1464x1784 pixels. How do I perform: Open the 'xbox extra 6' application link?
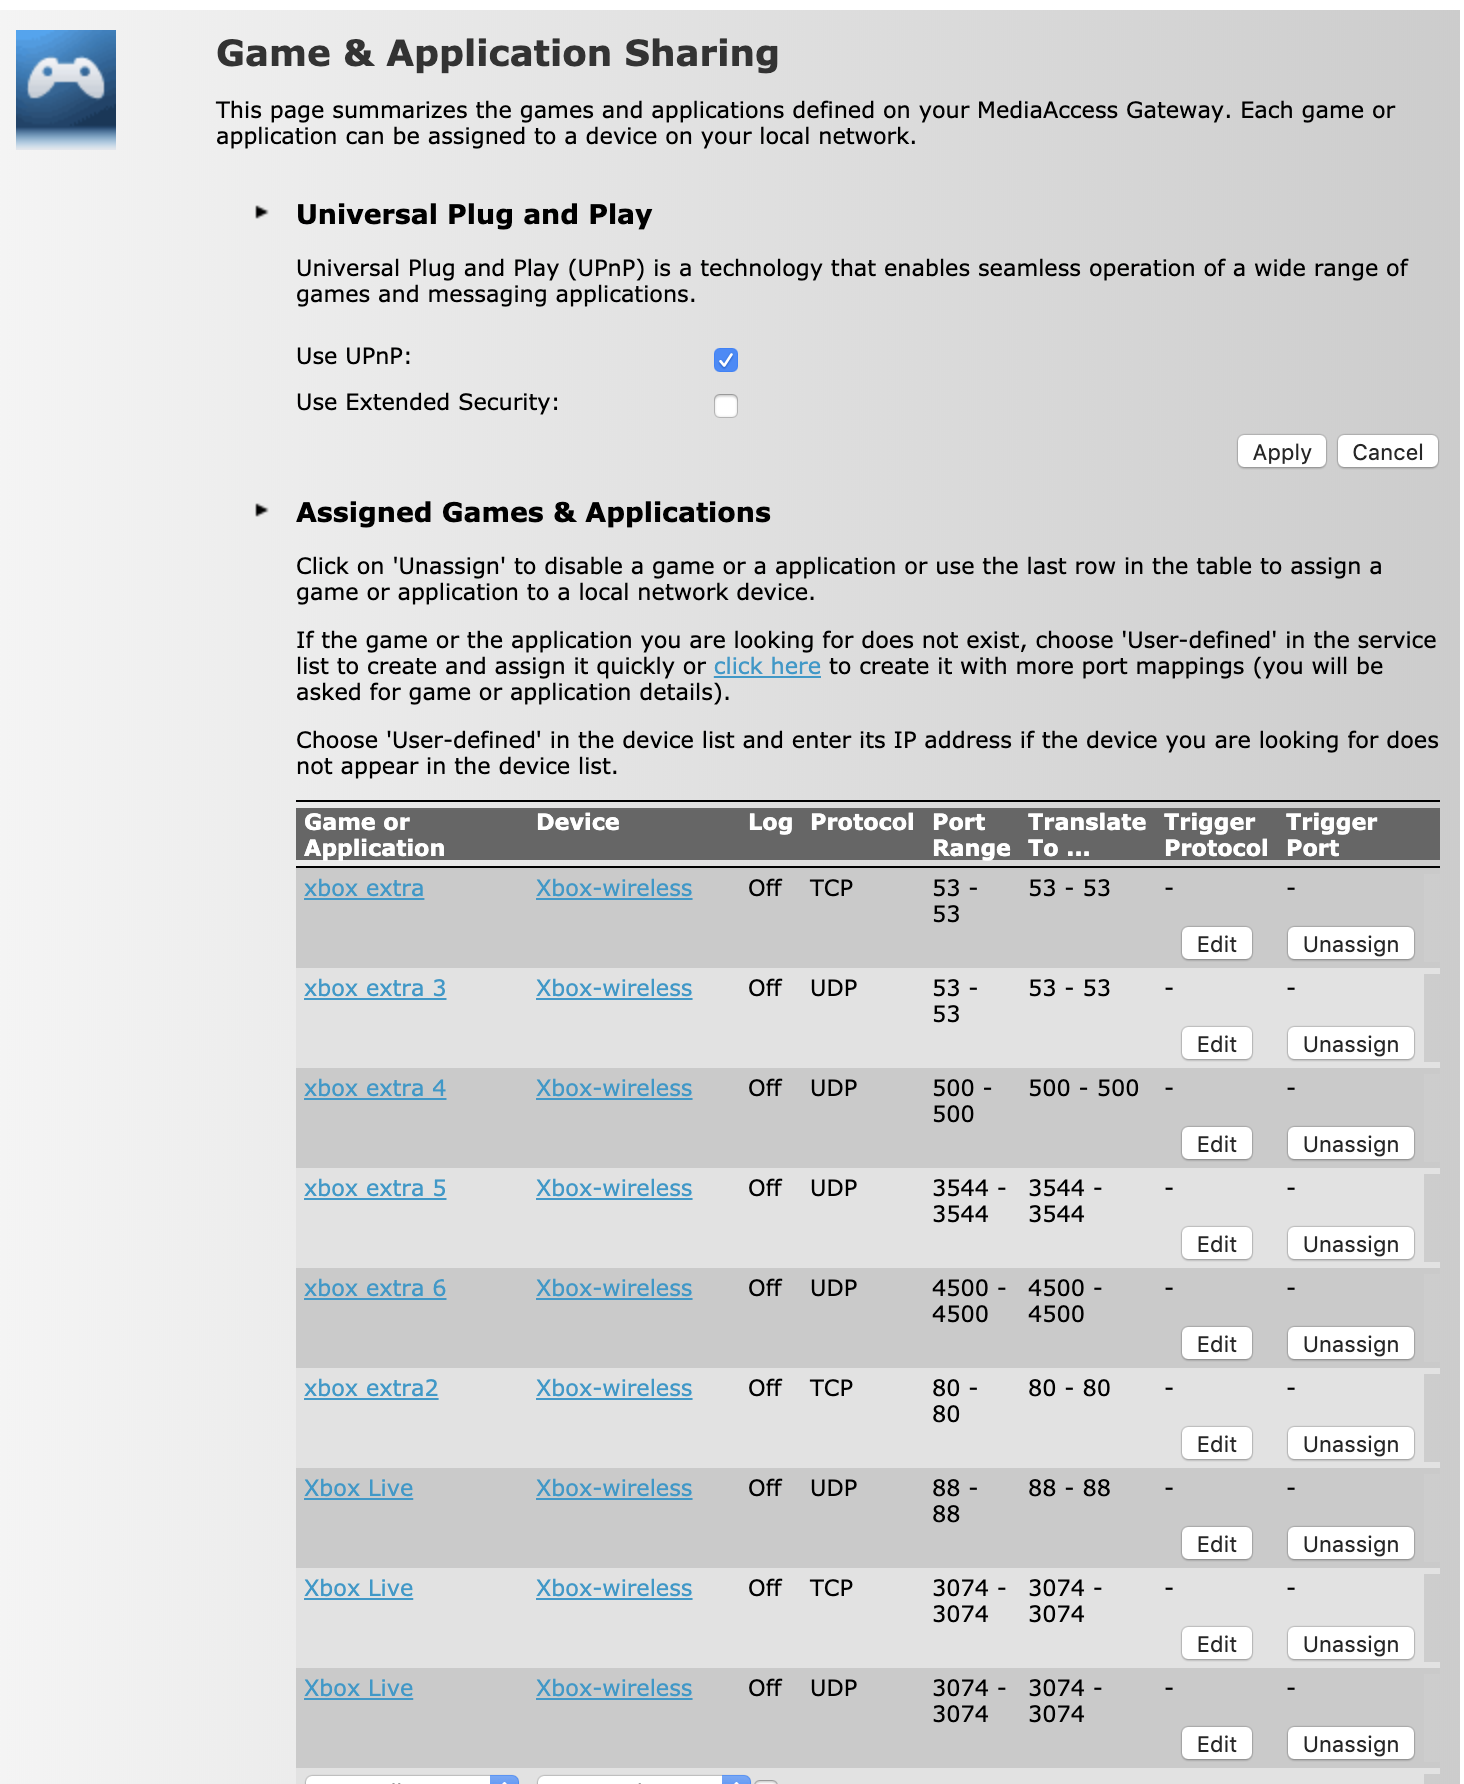pos(375,1288)
